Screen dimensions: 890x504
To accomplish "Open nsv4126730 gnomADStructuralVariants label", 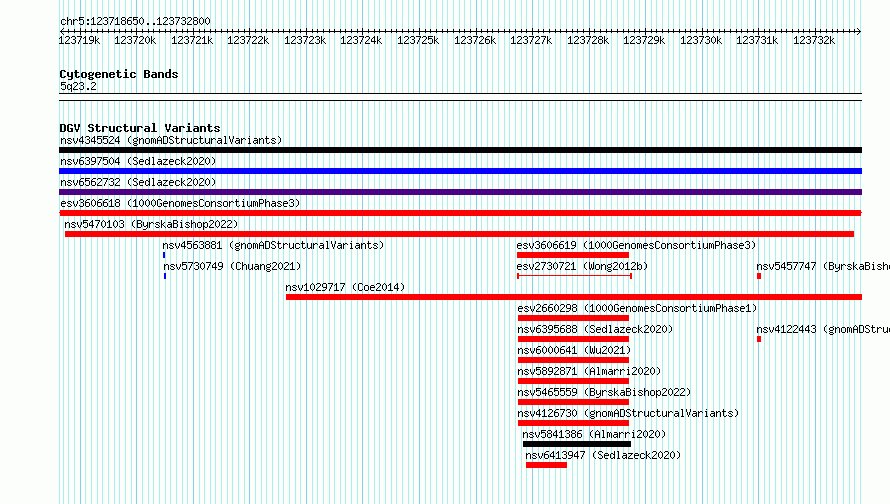I will point(628,413).
